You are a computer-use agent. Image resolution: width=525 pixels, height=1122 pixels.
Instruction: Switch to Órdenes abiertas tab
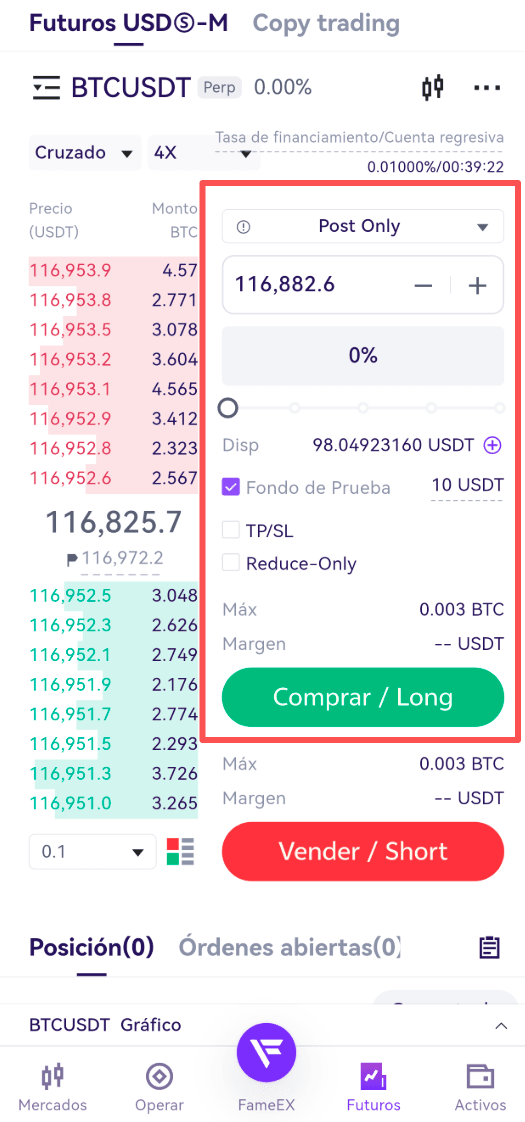(289, 947)
